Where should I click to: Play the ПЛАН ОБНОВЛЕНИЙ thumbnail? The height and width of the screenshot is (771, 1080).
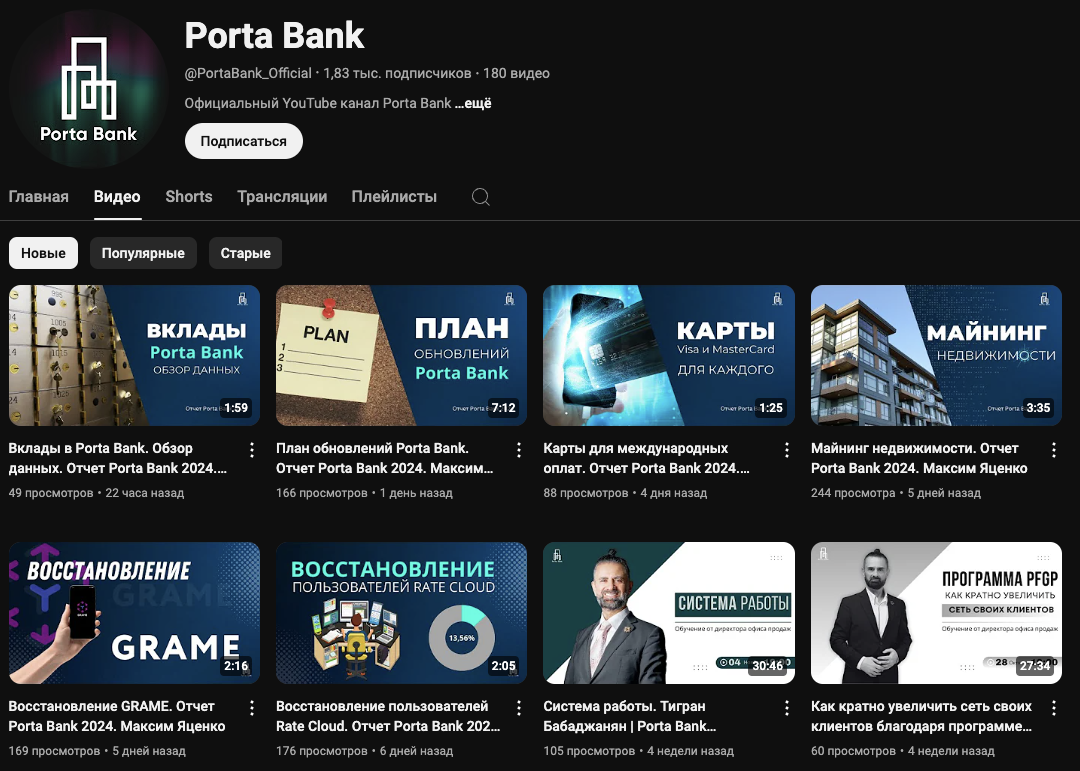point(402,356)
